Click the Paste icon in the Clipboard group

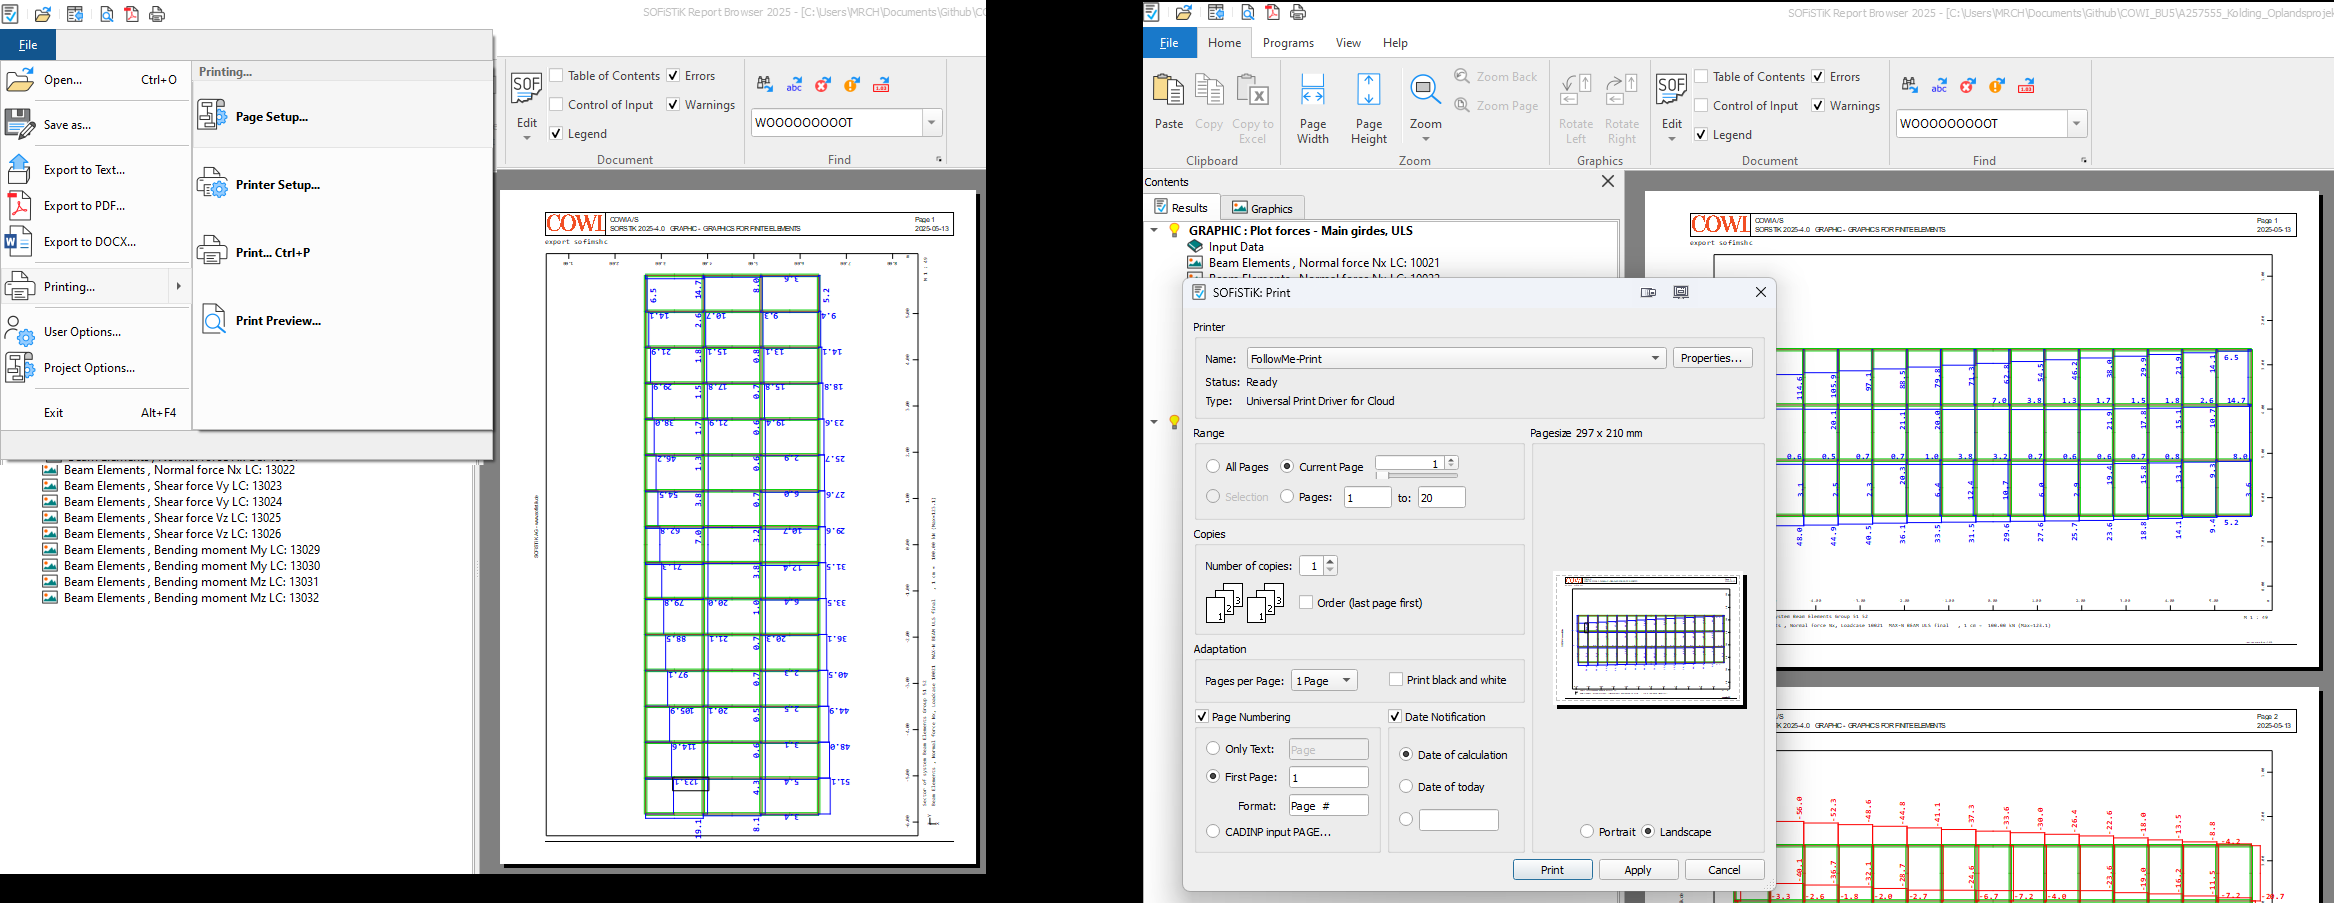tap(1168, 90)
